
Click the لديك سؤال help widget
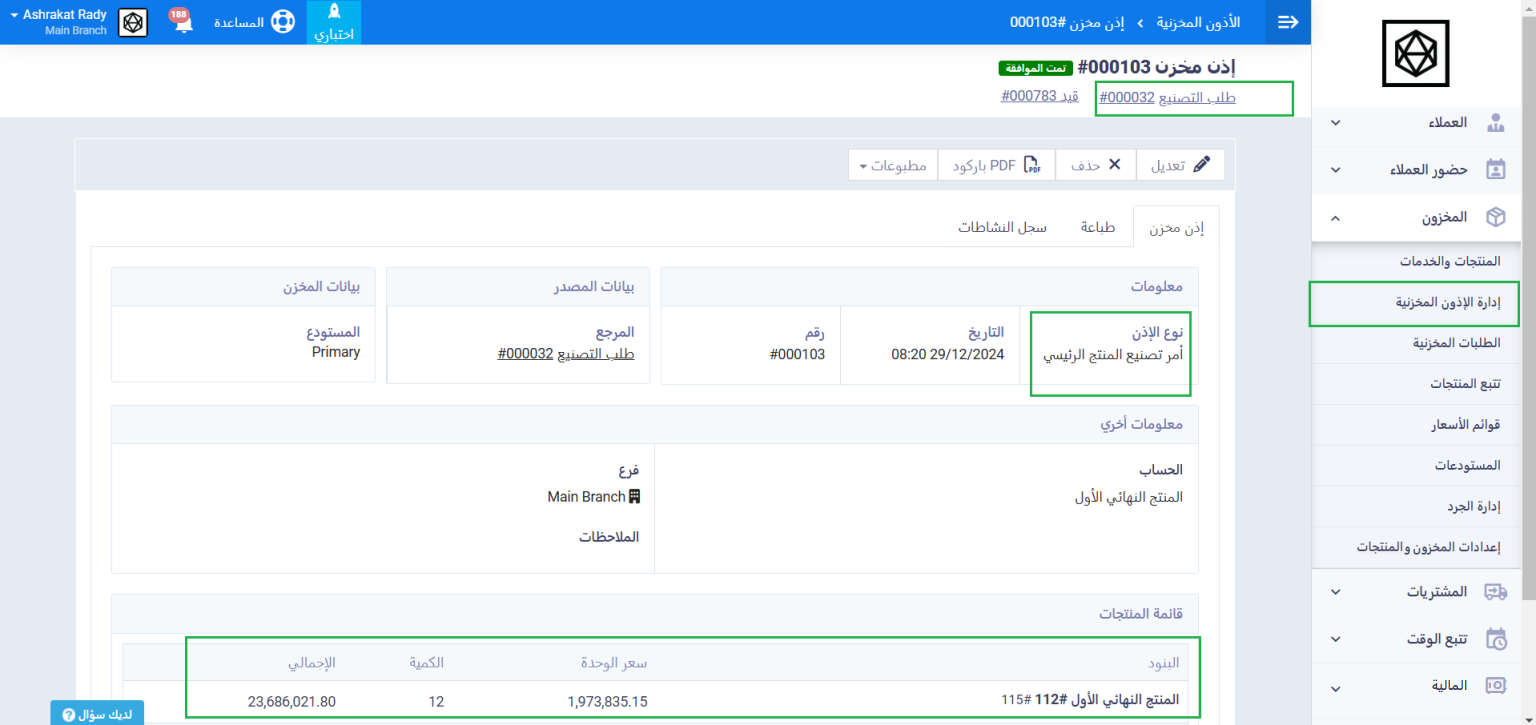tap(97, 714)
